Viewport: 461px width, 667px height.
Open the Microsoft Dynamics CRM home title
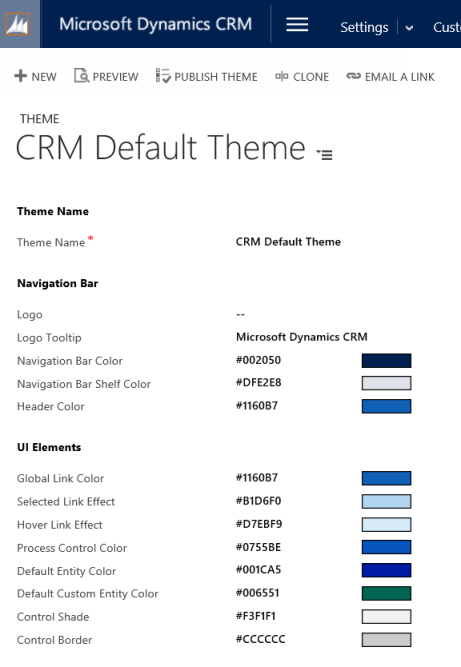[x=155, y=24]
